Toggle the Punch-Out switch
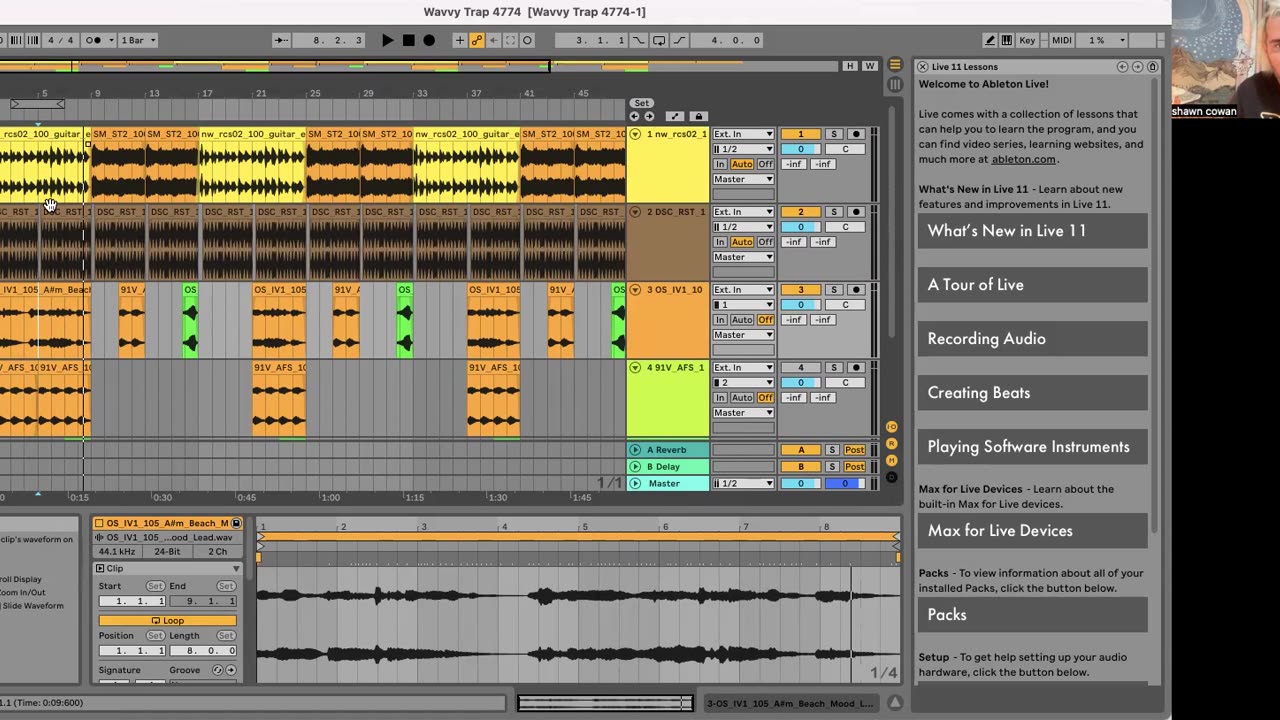The height and width of the screenshot is (720, 1280). point(680,40)
